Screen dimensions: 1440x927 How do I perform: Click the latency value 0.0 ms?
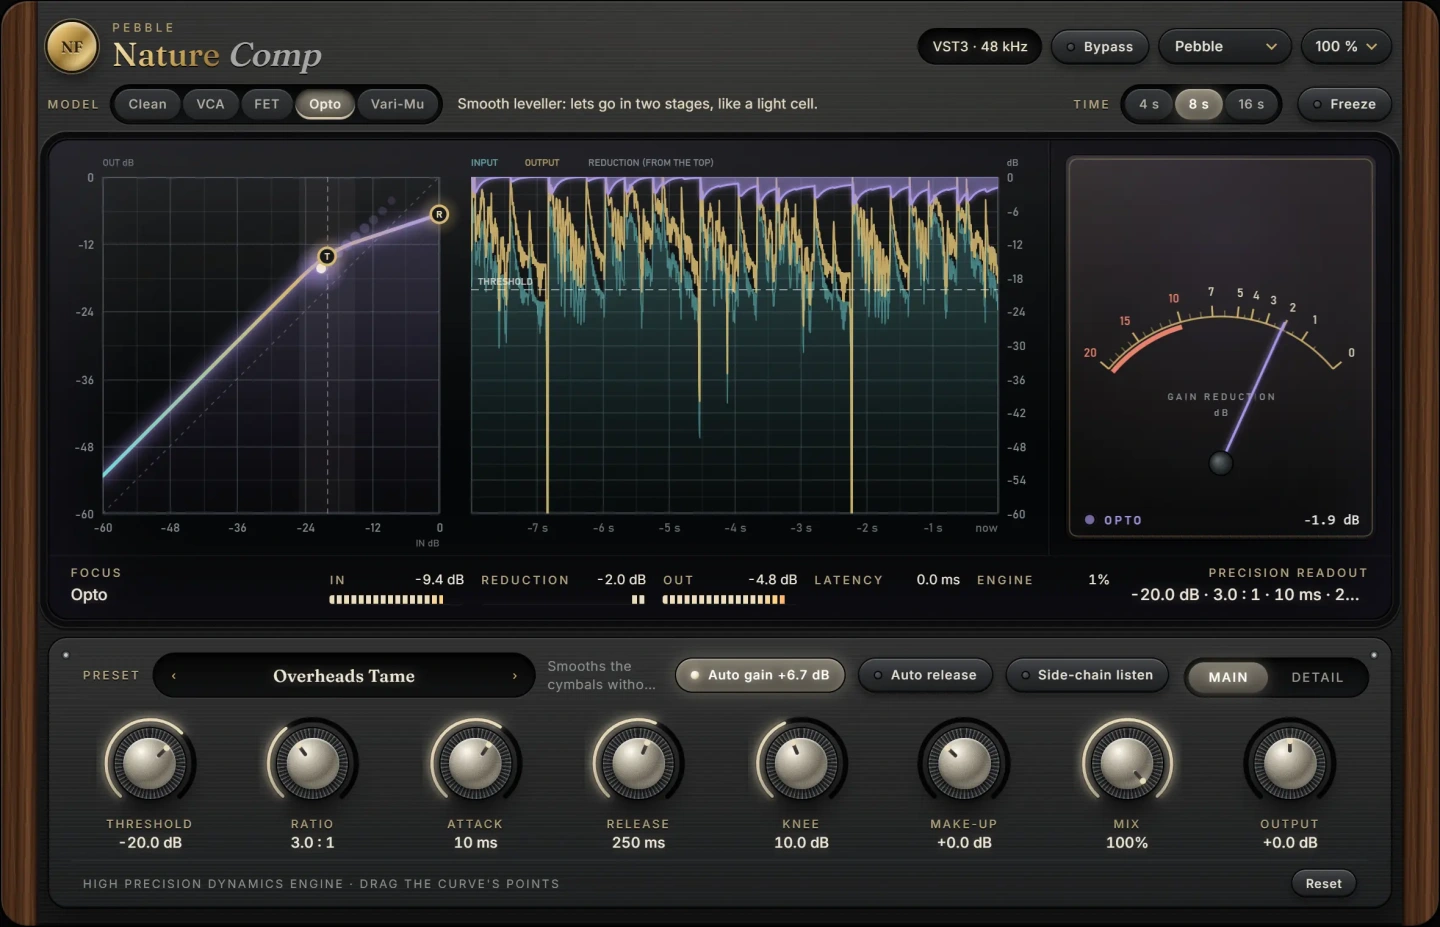938,580
